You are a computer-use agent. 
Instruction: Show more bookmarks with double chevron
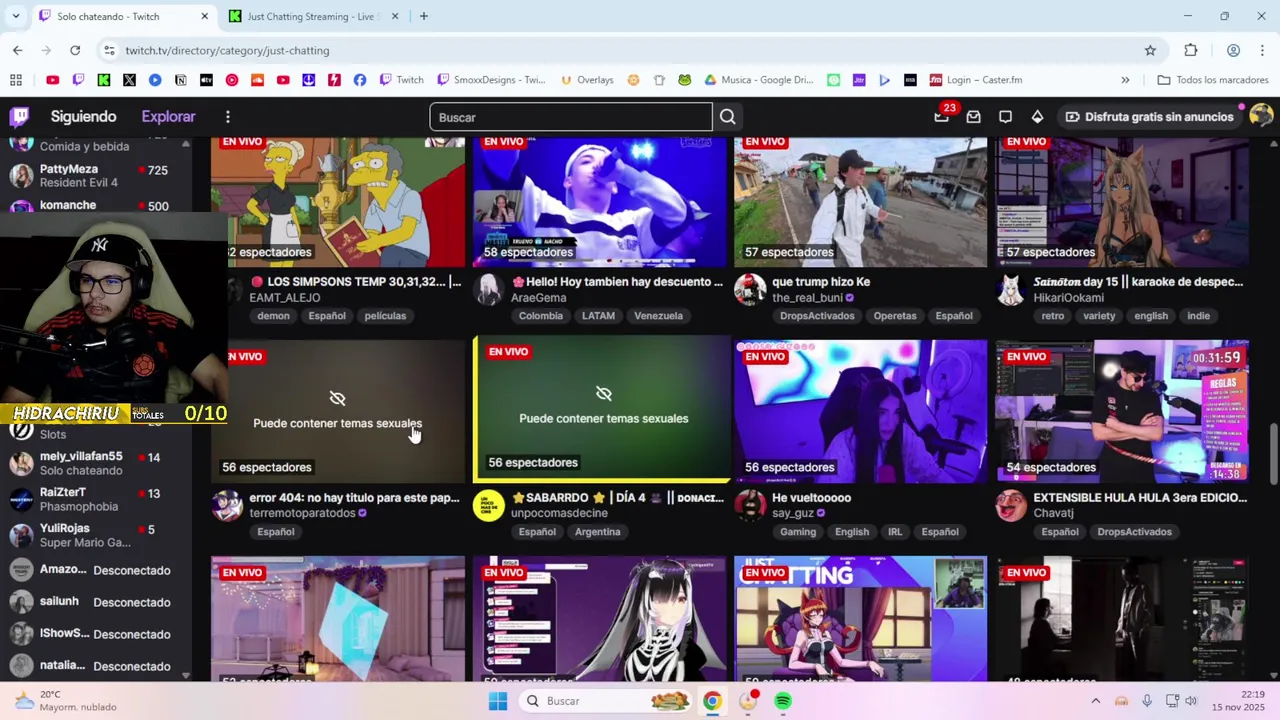coord(1125,80)
